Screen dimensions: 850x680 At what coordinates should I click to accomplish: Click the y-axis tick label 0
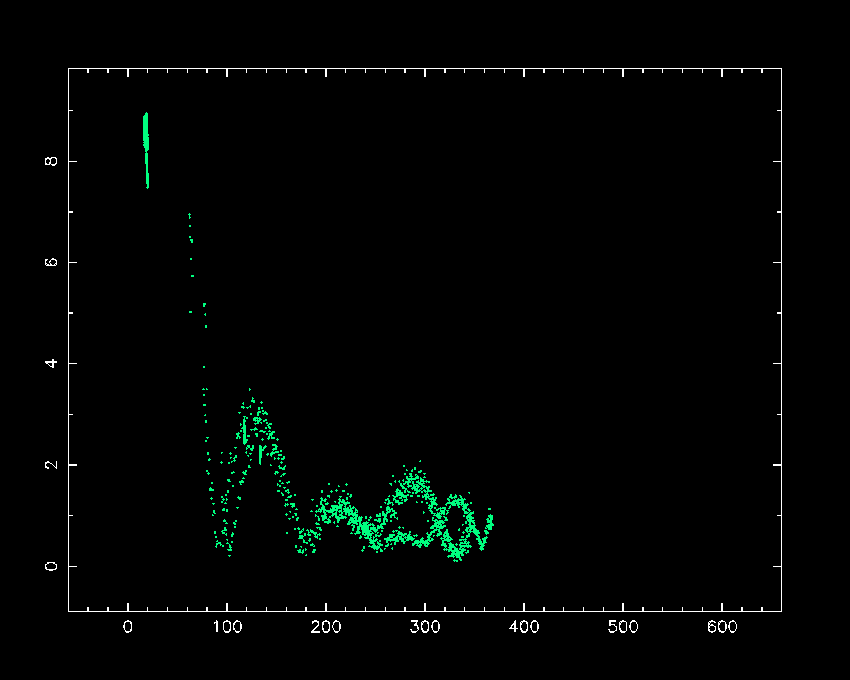pyautogui.click(x=51, y=566)
